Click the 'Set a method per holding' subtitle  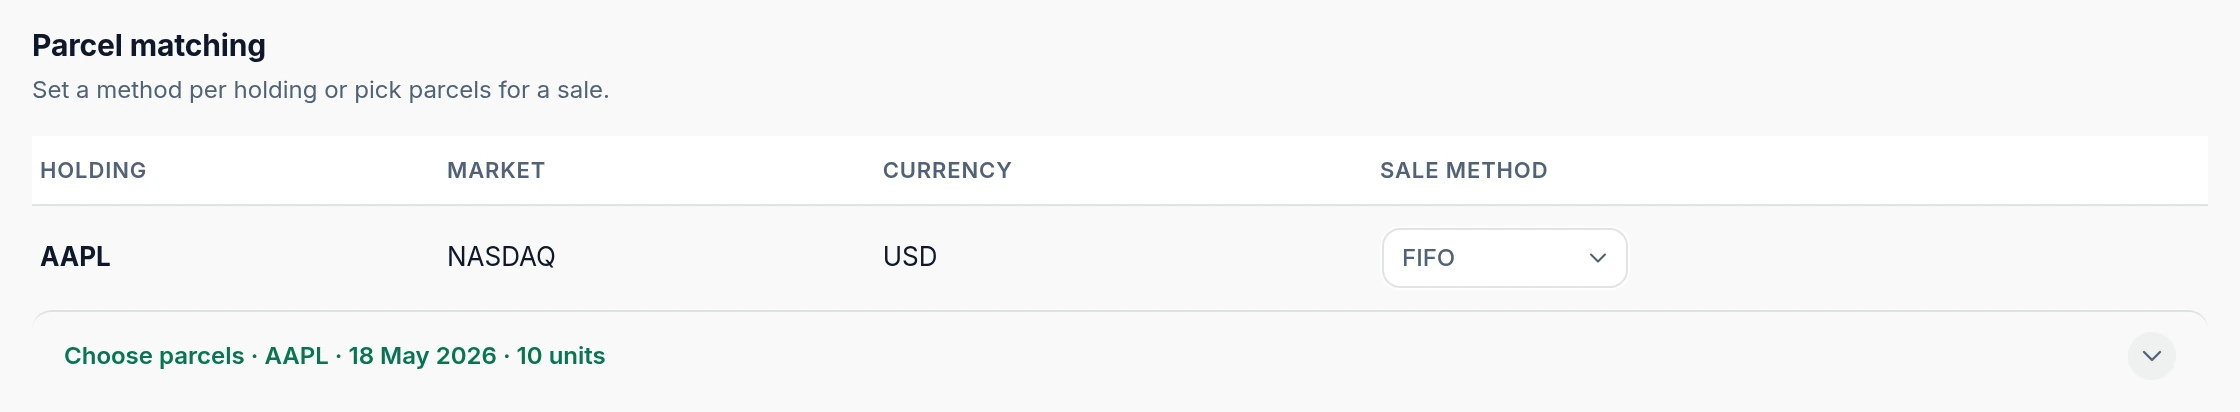pos(320,90)
